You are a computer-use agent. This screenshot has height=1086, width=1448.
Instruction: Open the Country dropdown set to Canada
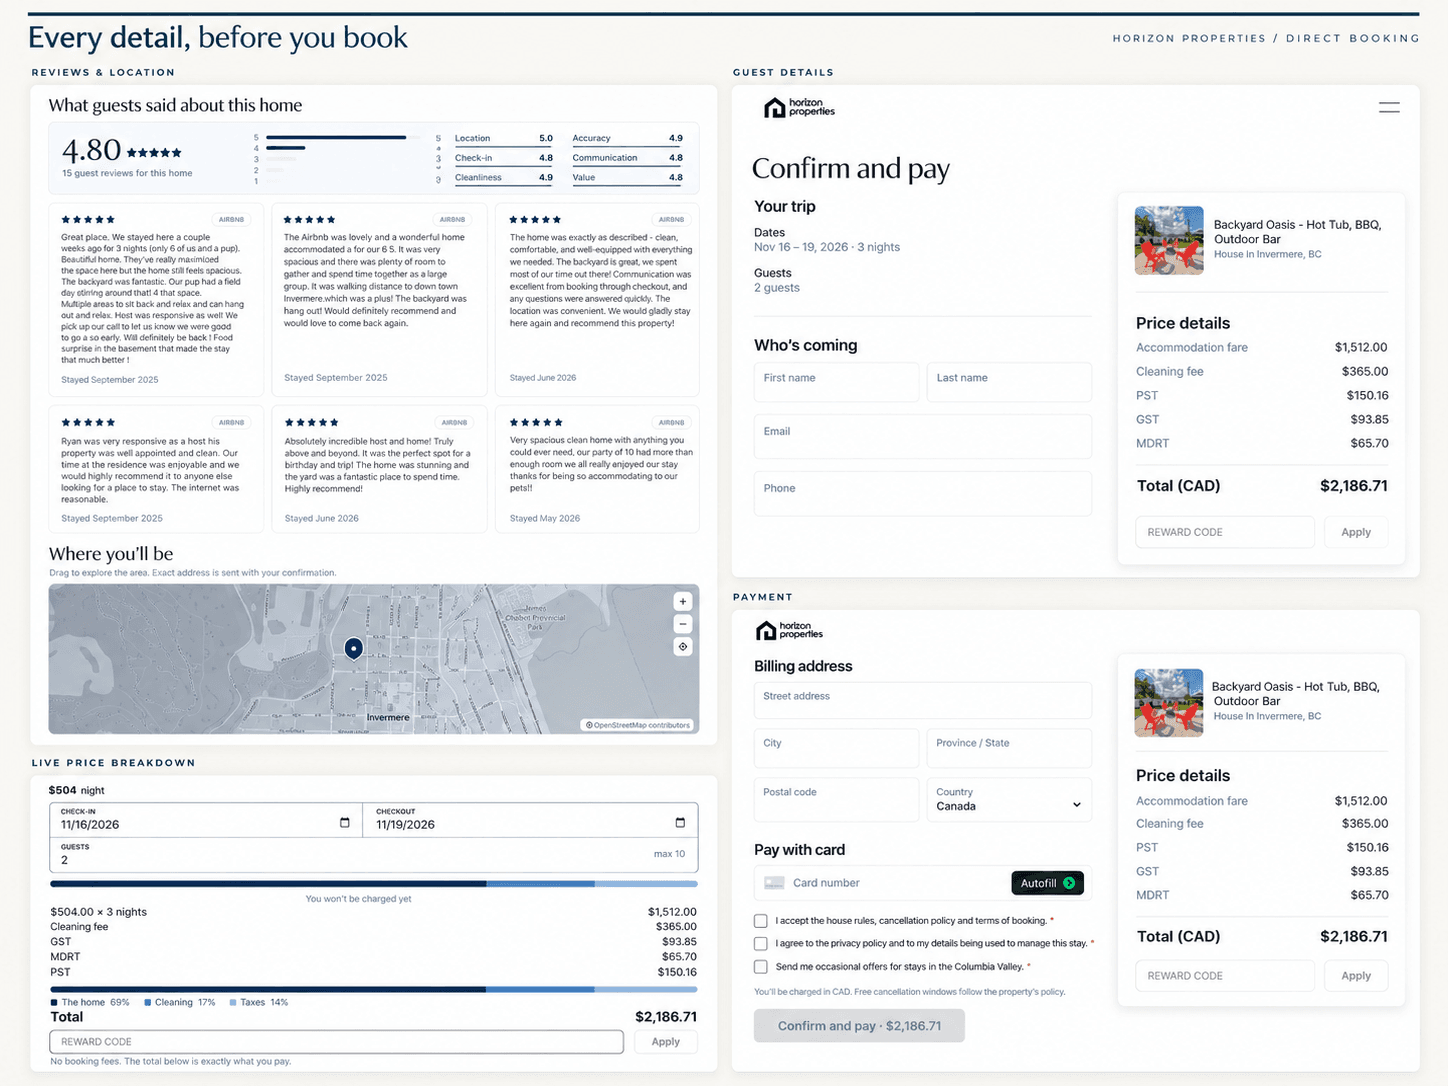1009,800
